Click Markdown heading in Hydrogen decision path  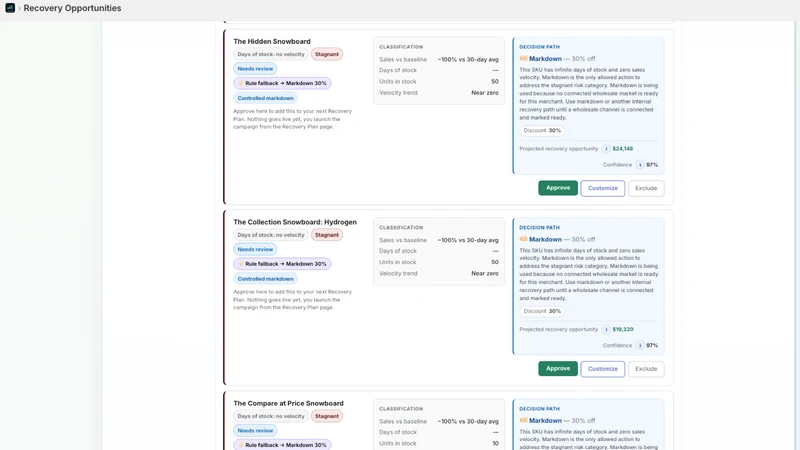[x=545, y=239]
